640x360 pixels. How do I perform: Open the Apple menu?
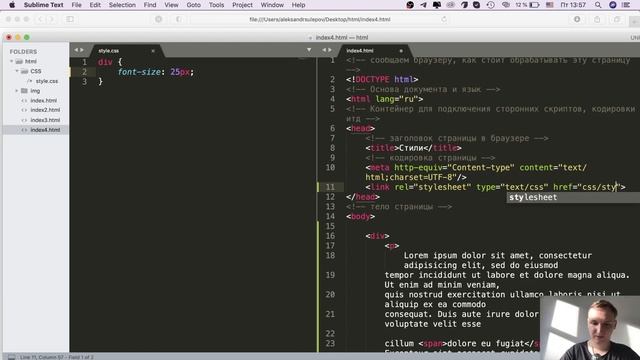[x=12, y=5]
